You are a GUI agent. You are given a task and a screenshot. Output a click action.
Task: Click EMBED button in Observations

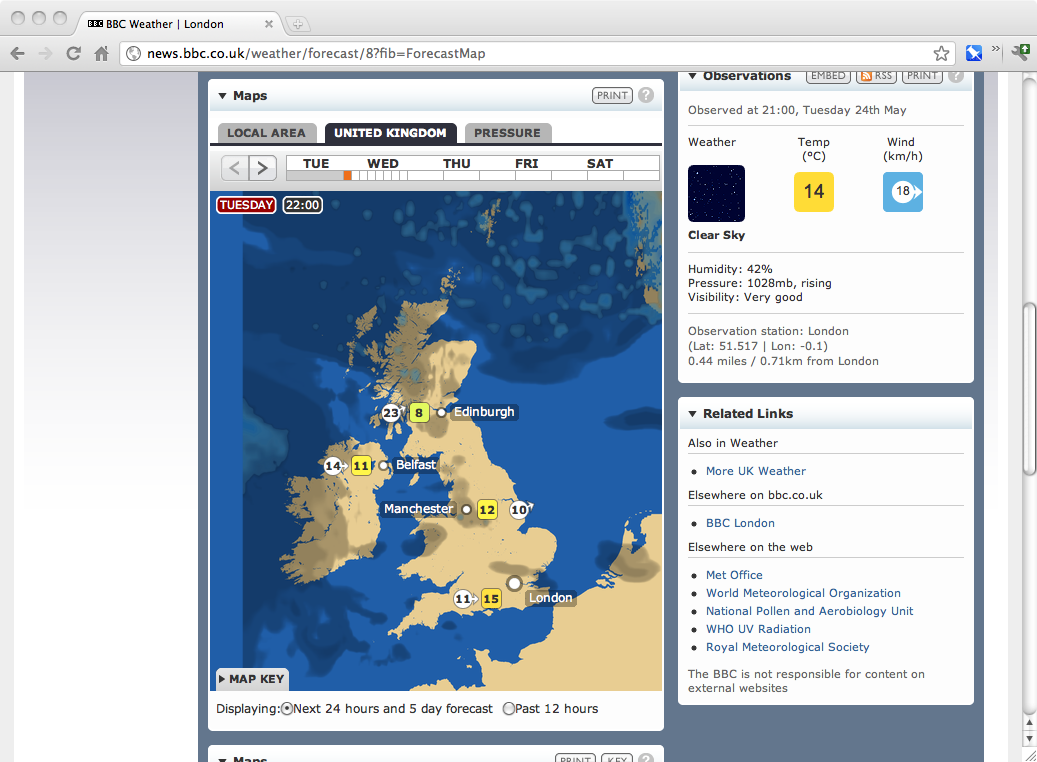coord(828,76)
